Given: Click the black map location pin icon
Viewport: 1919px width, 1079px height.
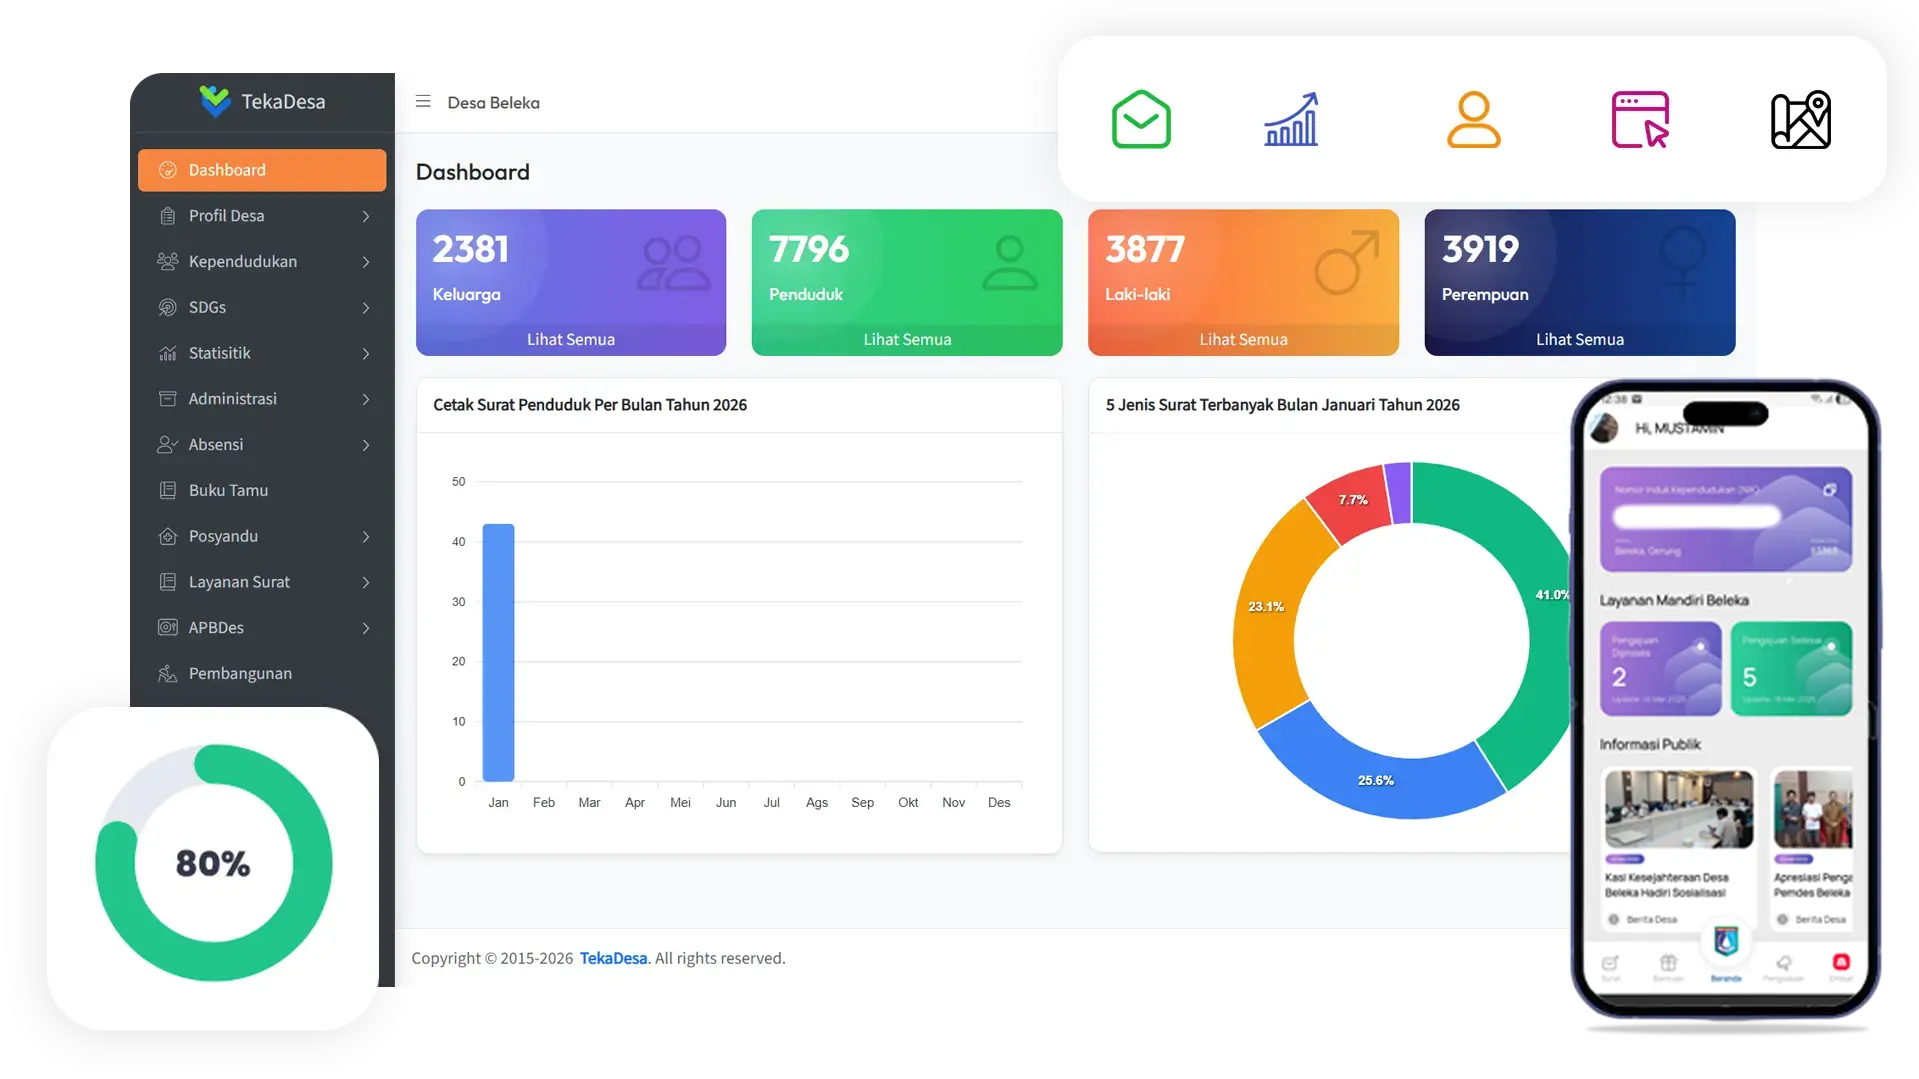Looking at the screenshot, I should (x=1800, y=120).
